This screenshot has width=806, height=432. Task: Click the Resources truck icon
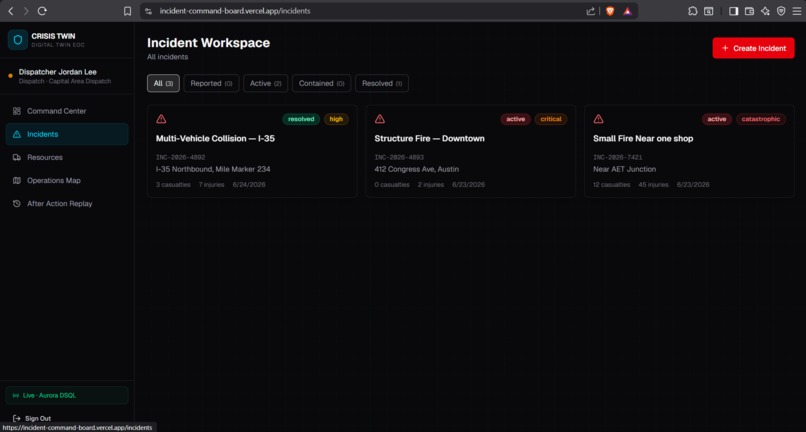(16, 157)
